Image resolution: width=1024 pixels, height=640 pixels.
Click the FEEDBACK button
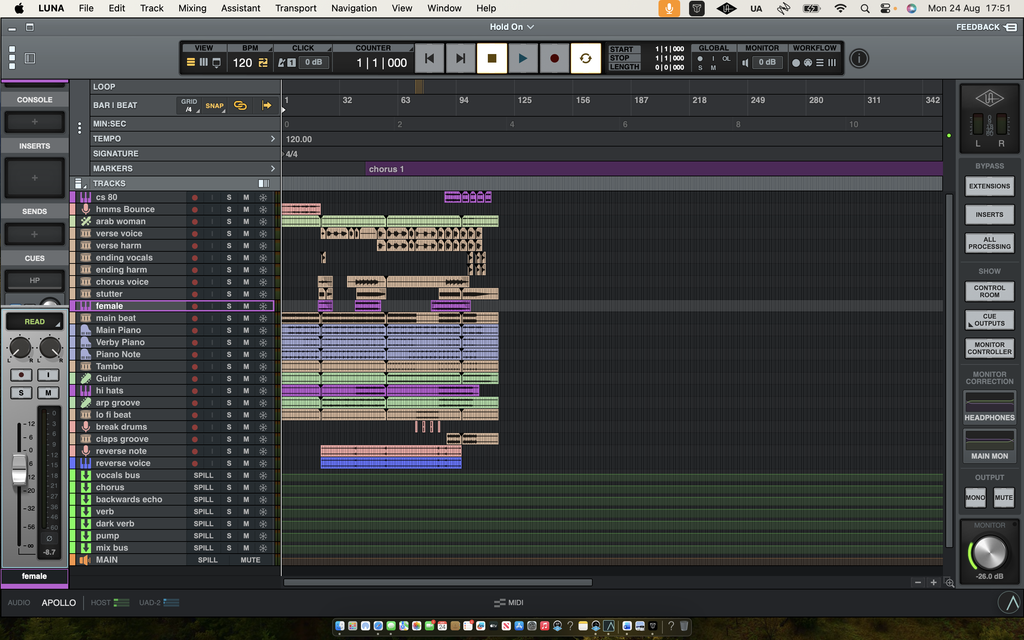(986, 27)
